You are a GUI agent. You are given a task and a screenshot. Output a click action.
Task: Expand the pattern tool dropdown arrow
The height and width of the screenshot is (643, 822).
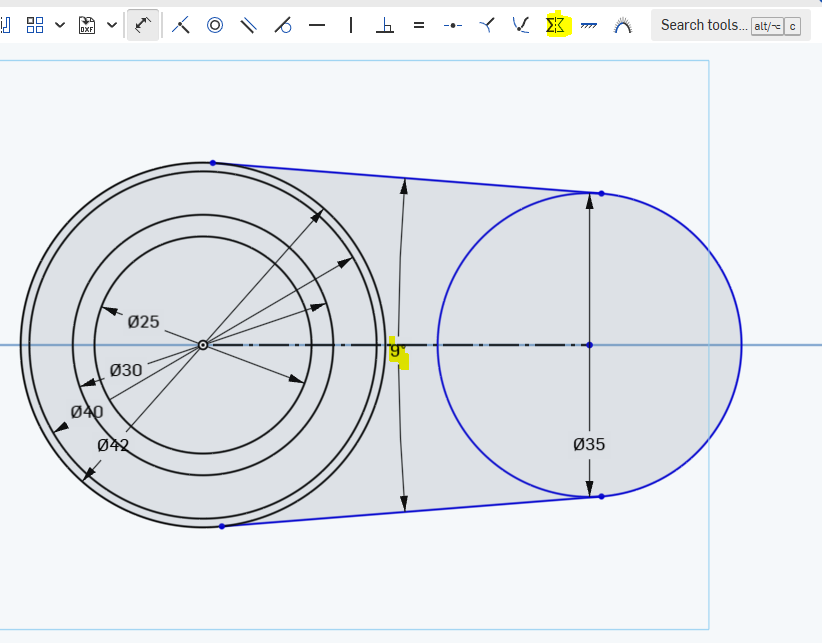coord(60,25)
